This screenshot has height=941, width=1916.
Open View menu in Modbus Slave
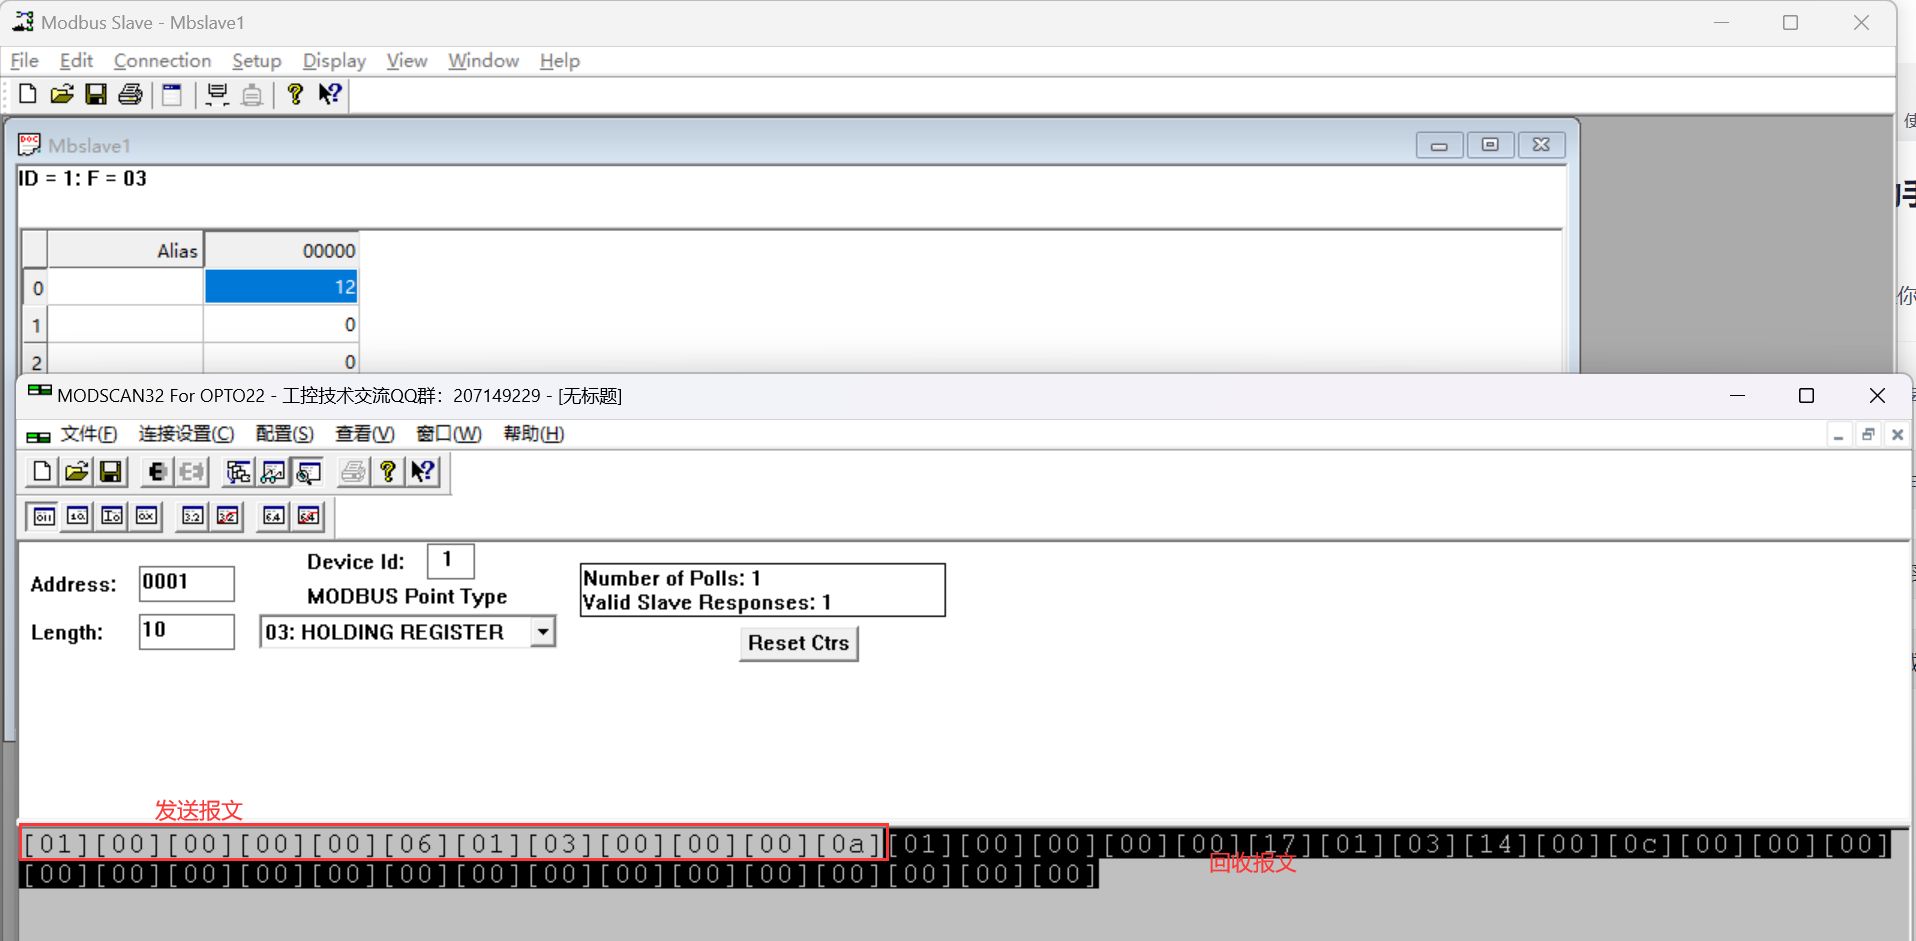(406, 61)
